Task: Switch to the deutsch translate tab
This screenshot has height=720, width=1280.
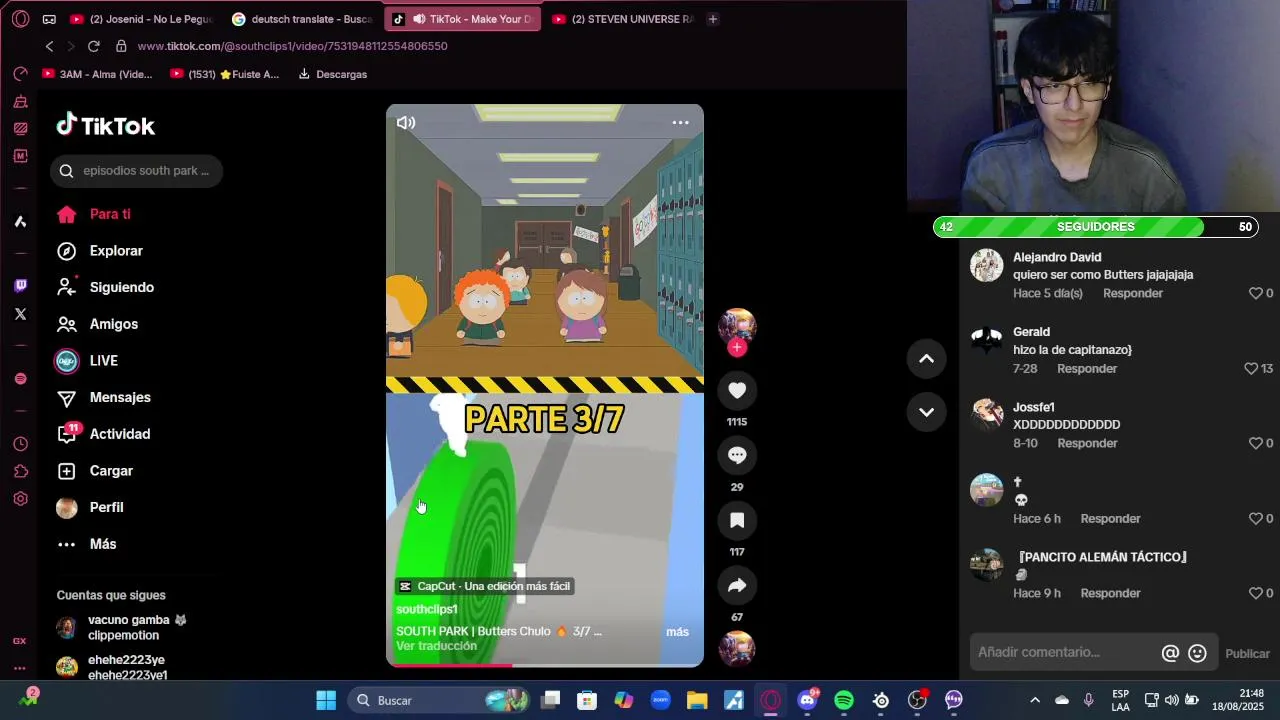Action: [302, 19]
